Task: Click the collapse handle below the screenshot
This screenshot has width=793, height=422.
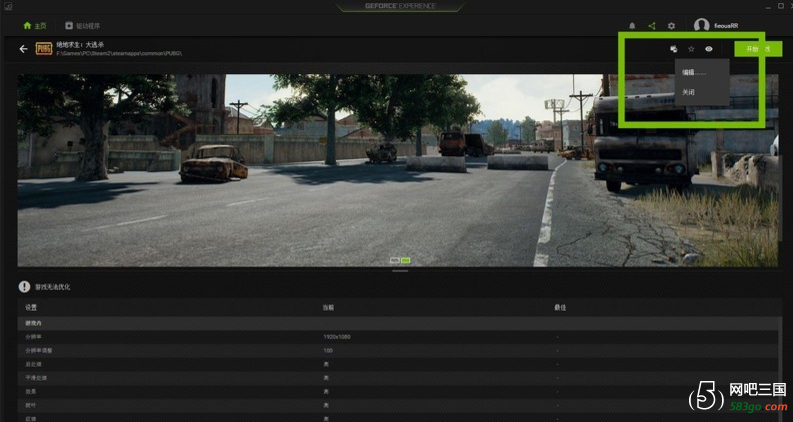Action: tap(400, 271)
